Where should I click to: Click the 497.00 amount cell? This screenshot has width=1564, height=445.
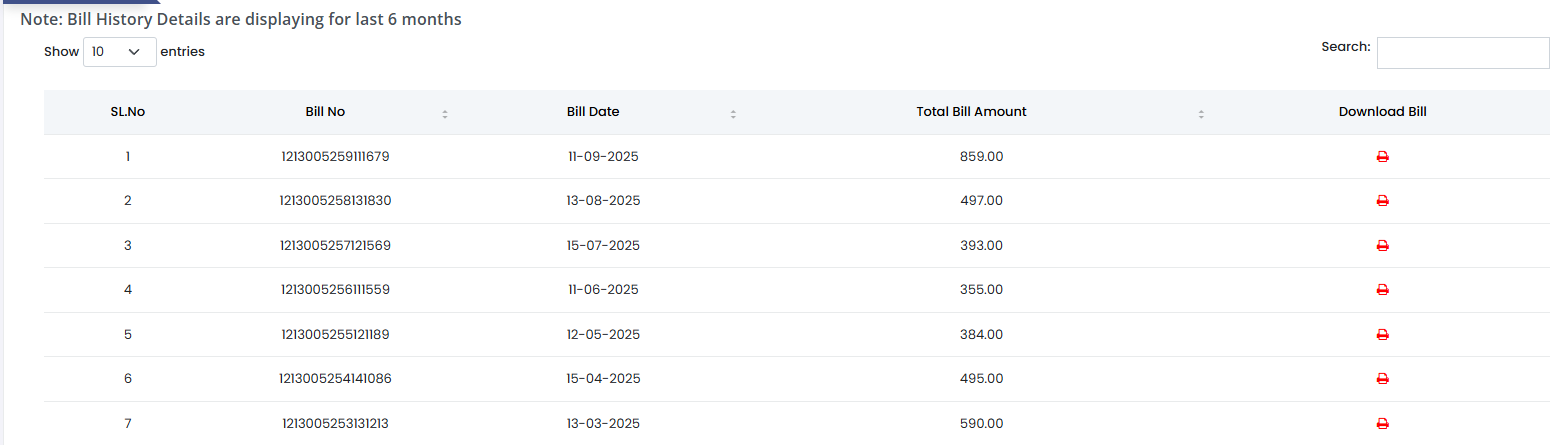coord(981,201)
